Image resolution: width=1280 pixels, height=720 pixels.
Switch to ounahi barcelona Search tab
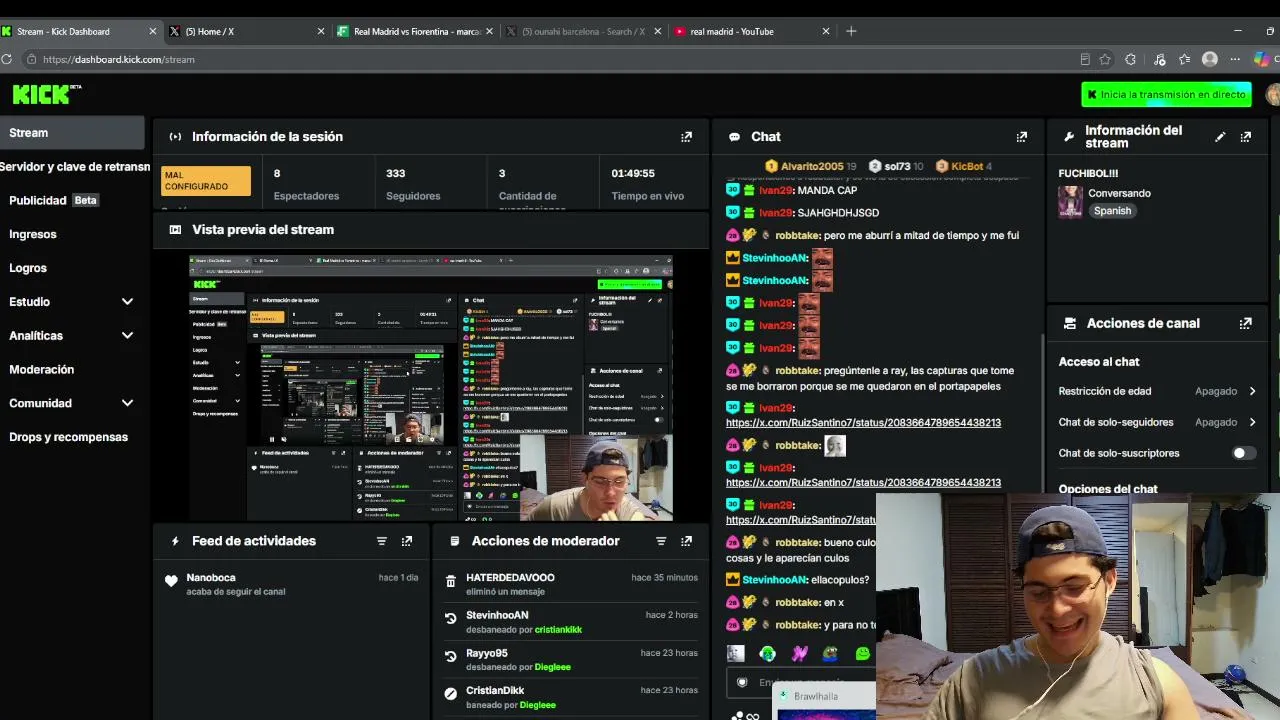(x=584, y=31)
